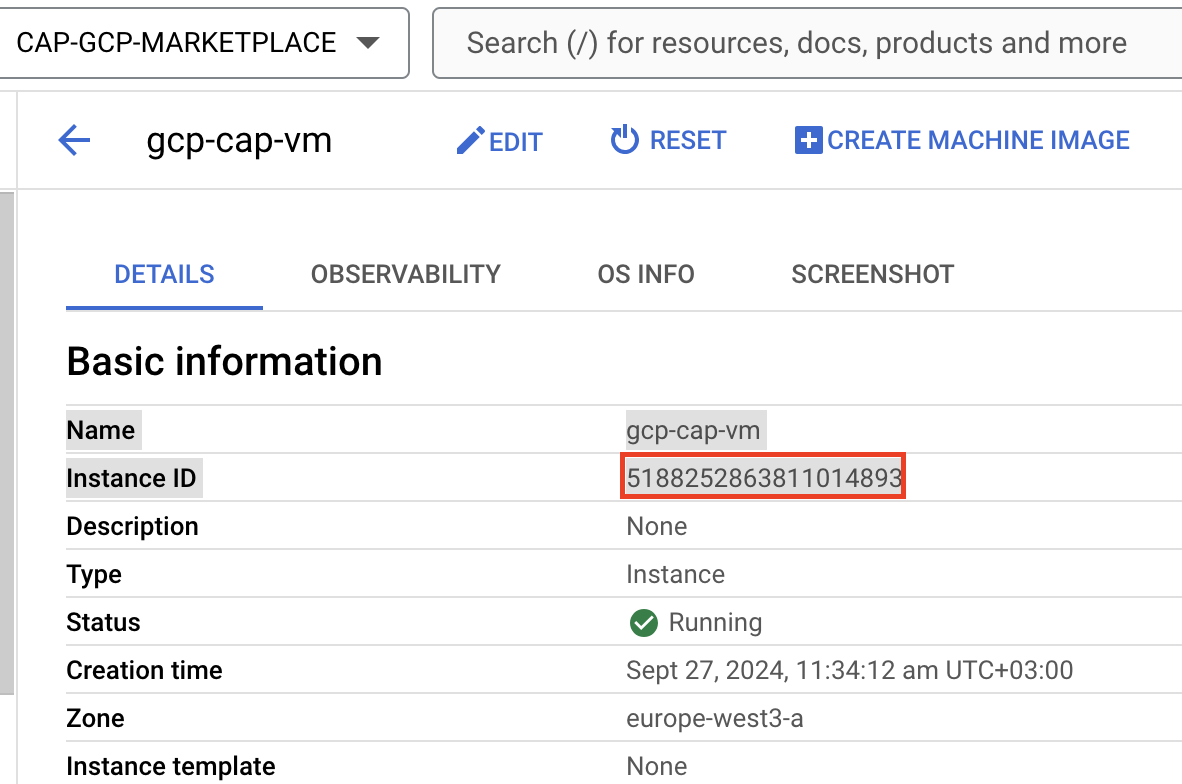Click the pencil Edit icon
1182x784 pixels.
pos(470,141)
